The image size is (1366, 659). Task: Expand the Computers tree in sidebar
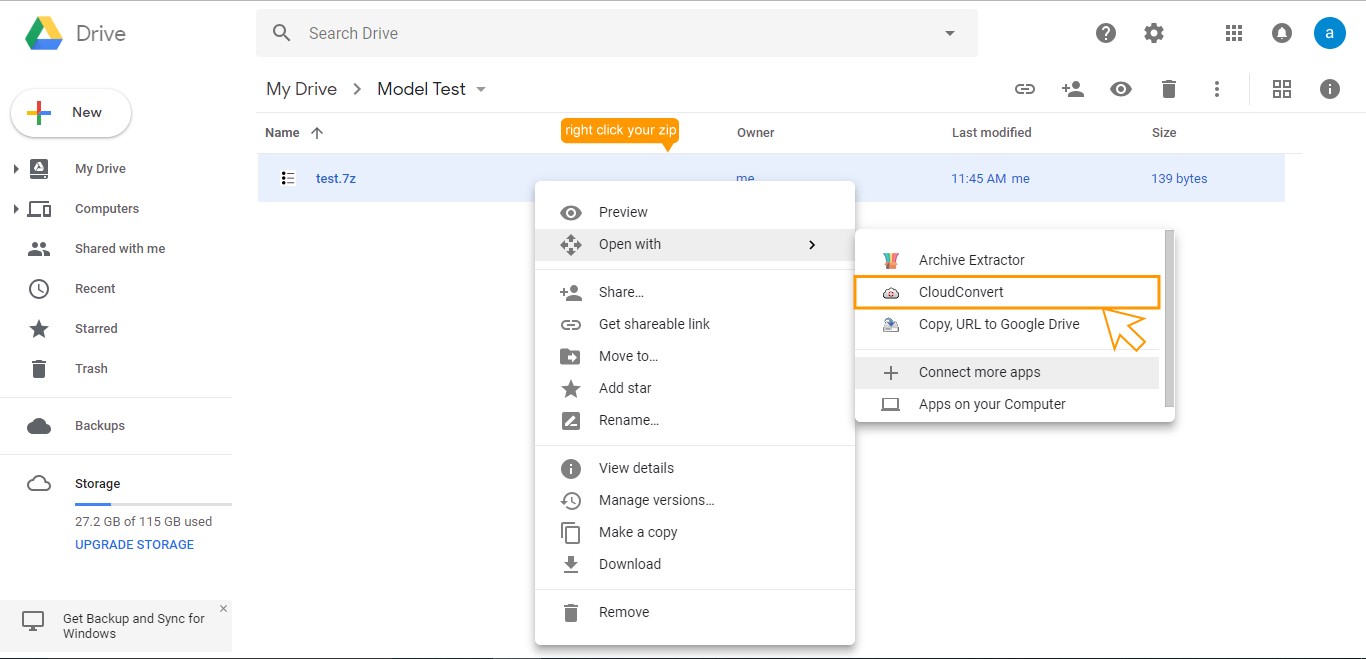point(16,209)
